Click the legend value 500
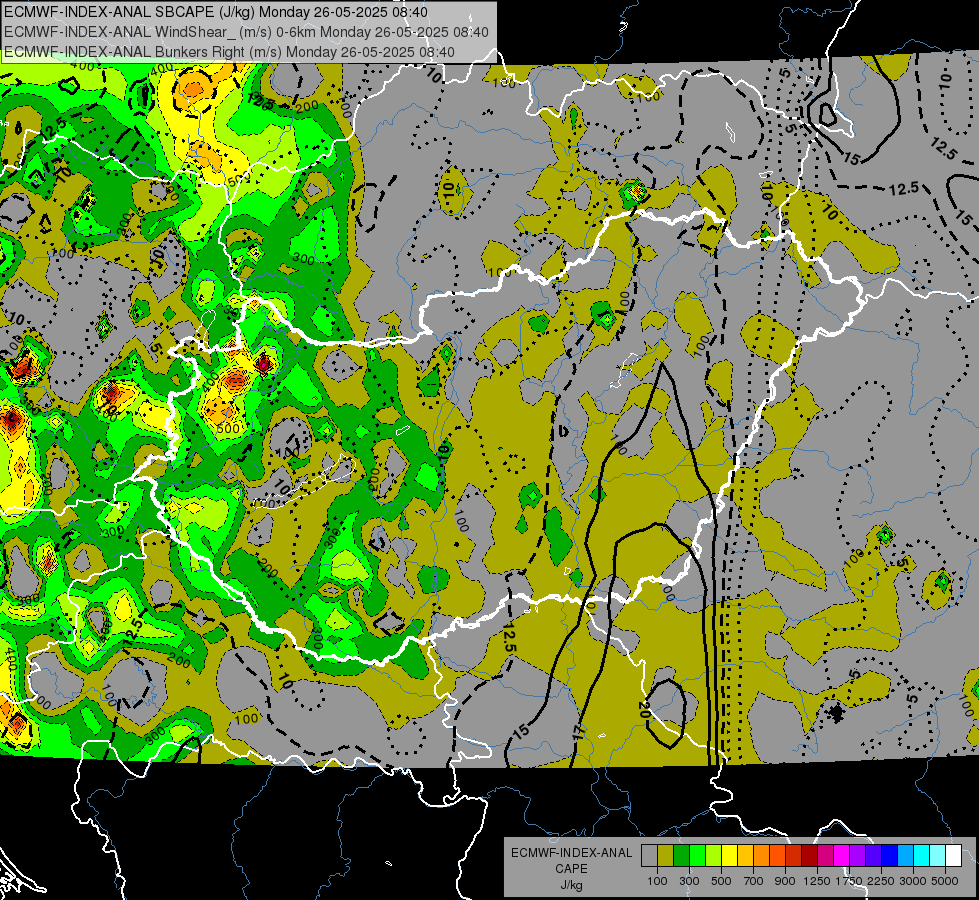 tap(721, 881)
